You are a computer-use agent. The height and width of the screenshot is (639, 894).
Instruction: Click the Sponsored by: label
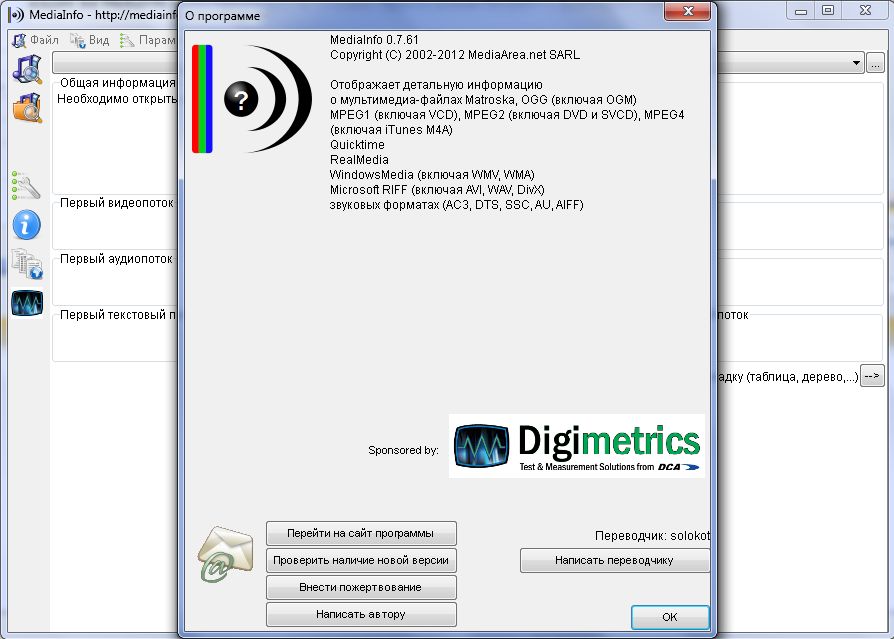(x=404, y=450)
